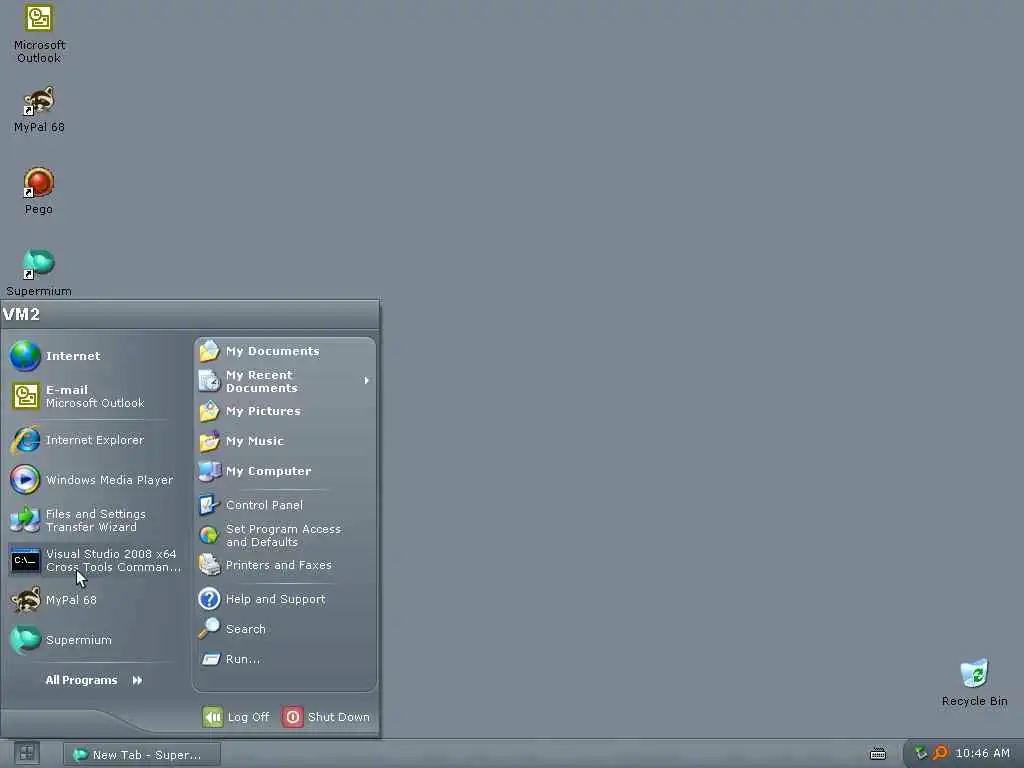Expand All Programs list

click(x=94, y=680)
